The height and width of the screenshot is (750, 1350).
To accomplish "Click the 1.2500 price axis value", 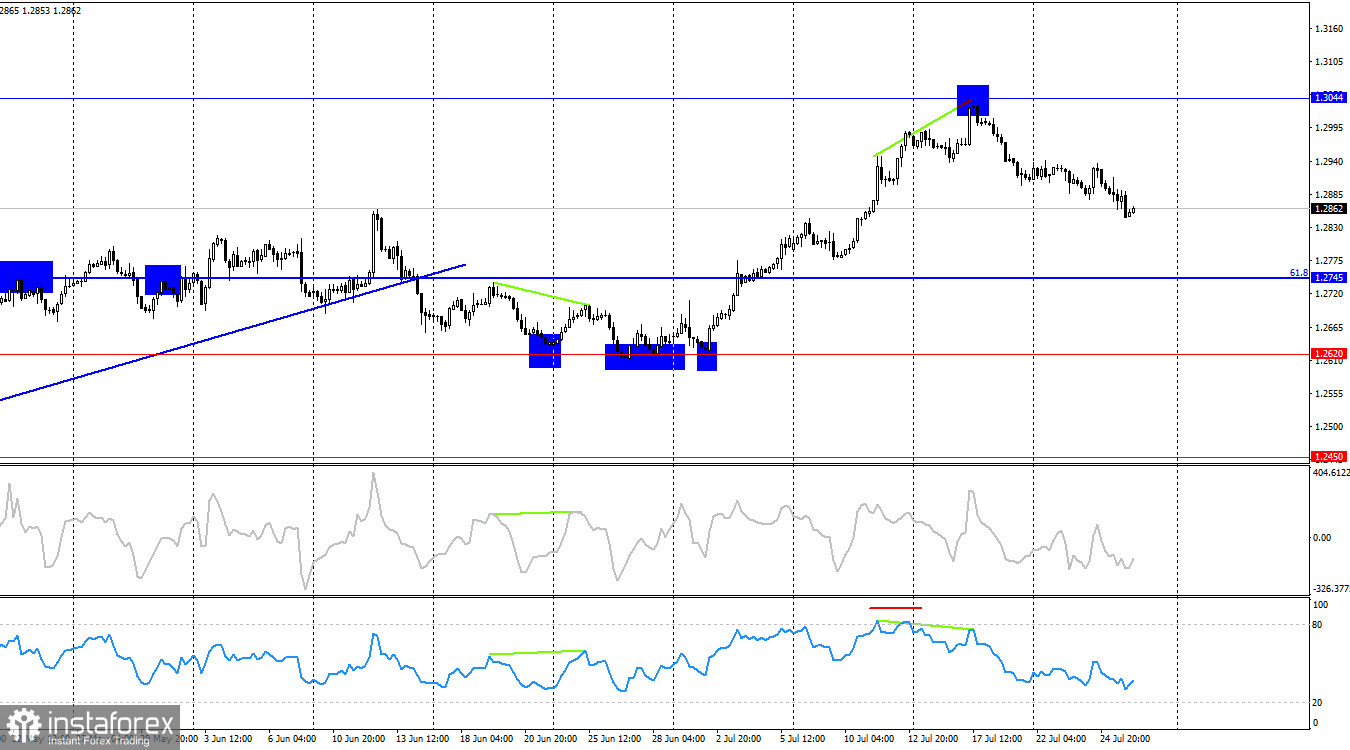I will [1329, 426].
